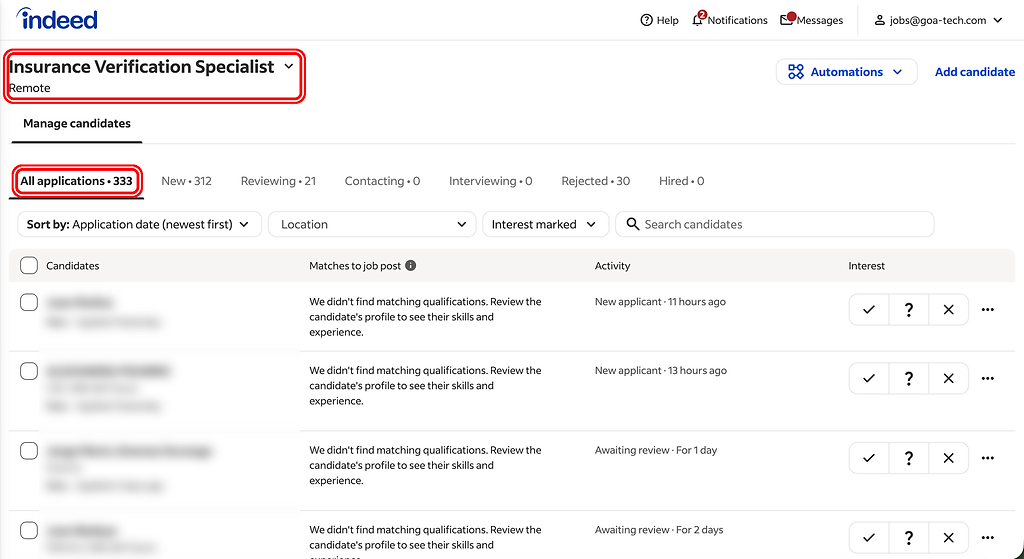Open the Location filter dropdown
The image size is (1024, 559).
point(372,224)
